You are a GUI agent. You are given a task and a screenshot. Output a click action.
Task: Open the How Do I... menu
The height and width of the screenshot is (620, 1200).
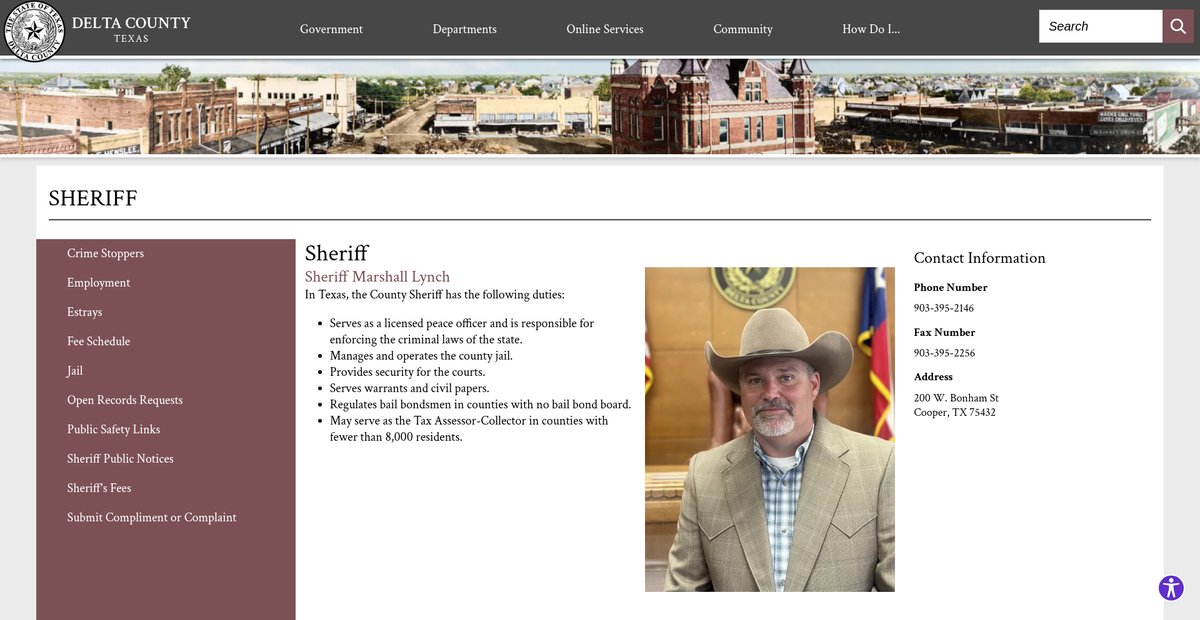[871, 29]
